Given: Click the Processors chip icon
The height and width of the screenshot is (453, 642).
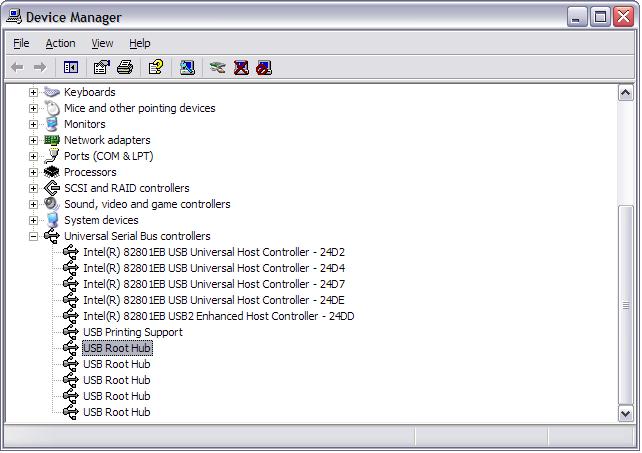Looking at the screenshot, I should pyautogui.click(x=52, y=172).
